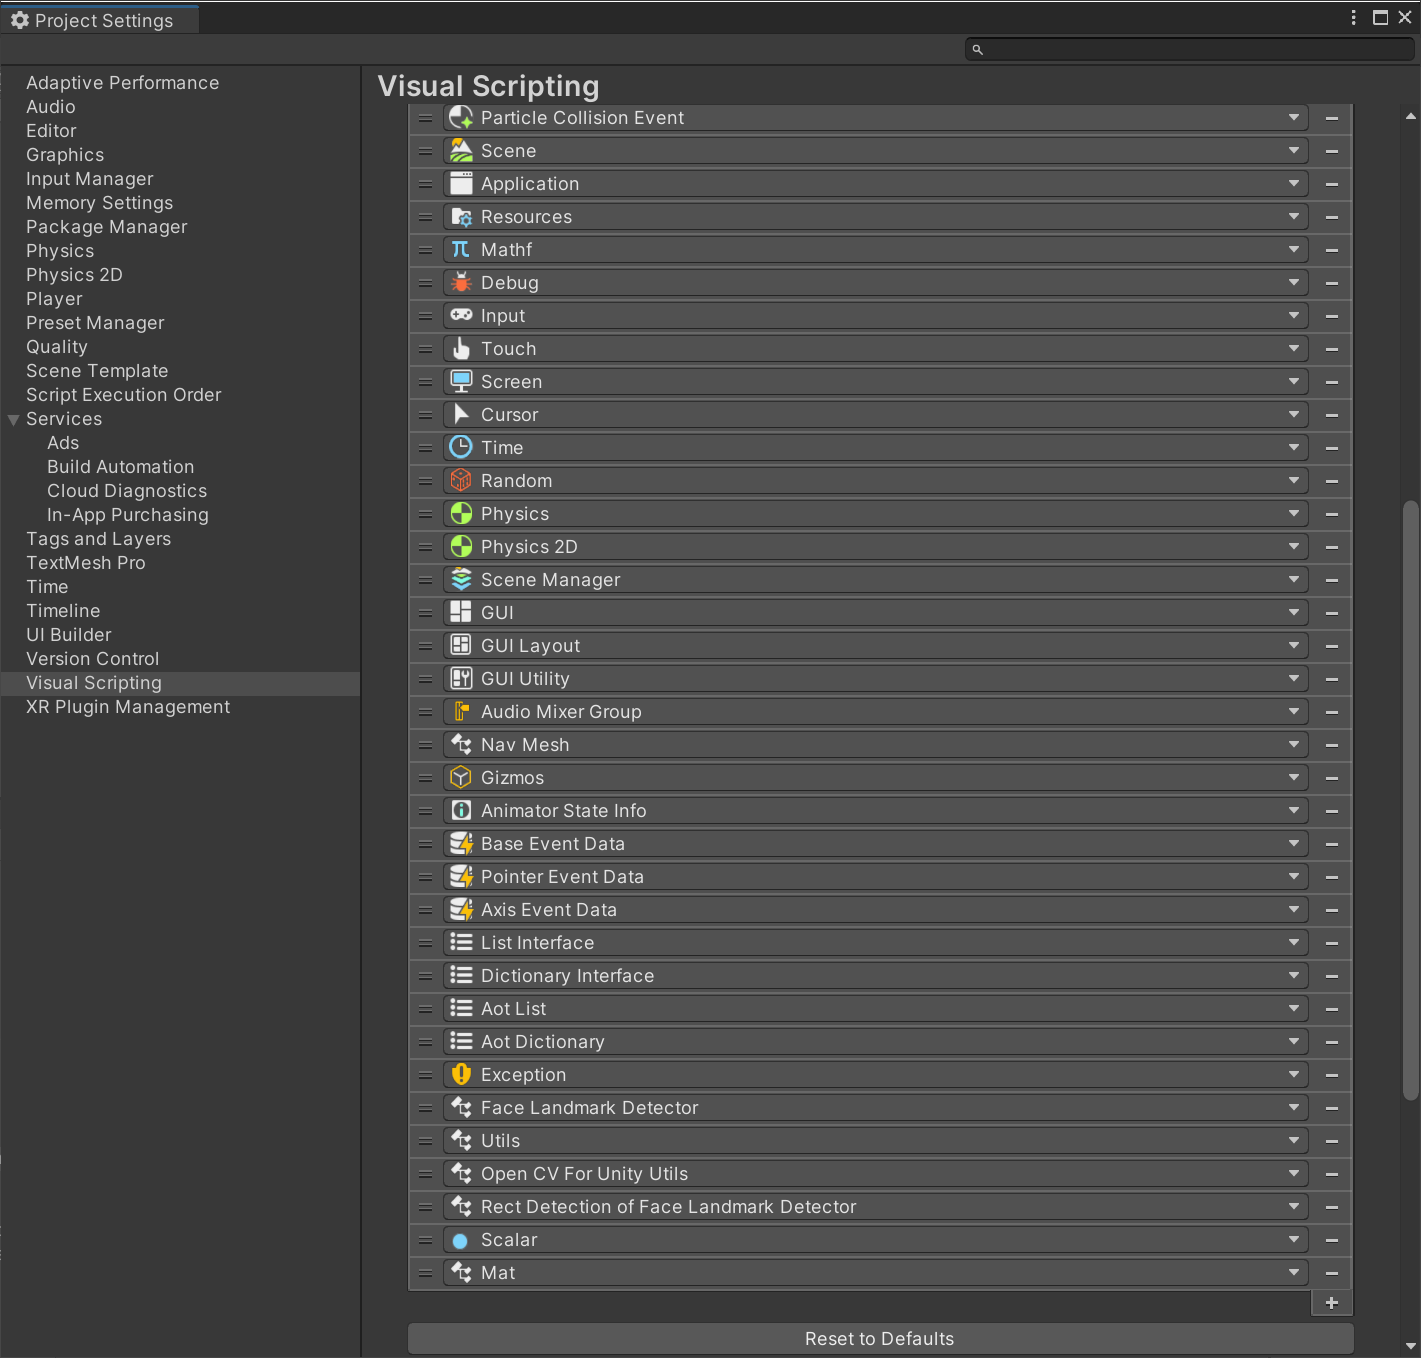Click the Input gamepad icon
This screenshot has width=1421, height=1358.
click(461, 316)
